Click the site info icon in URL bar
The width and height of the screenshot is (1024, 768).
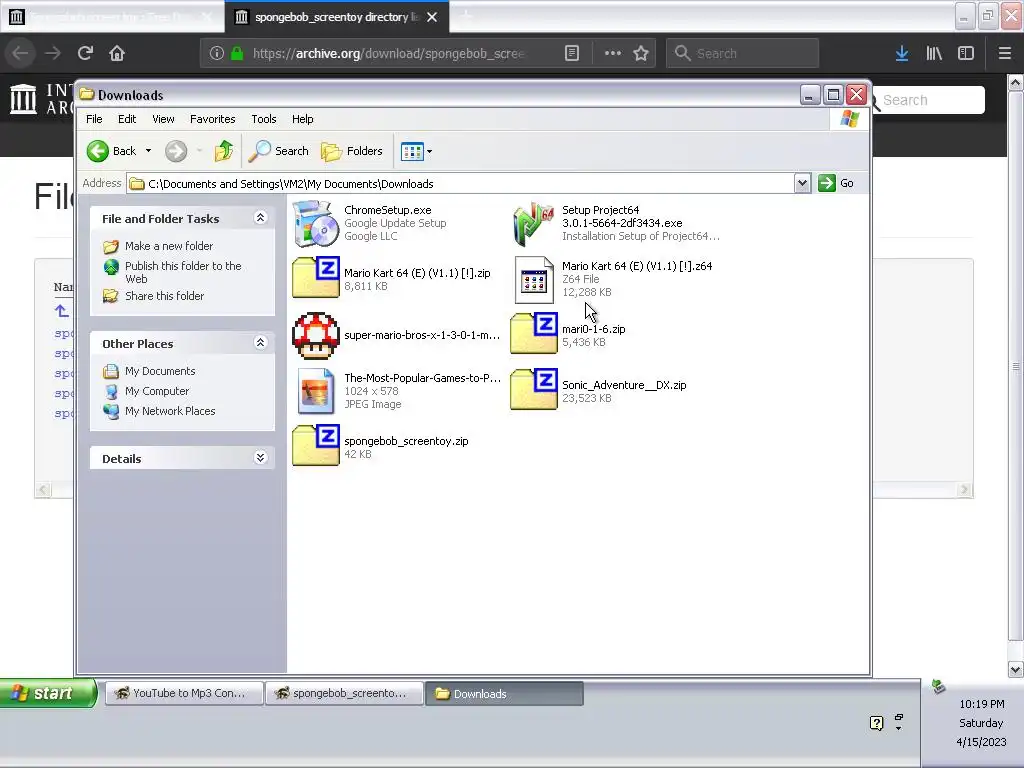[x=216, y=53]
